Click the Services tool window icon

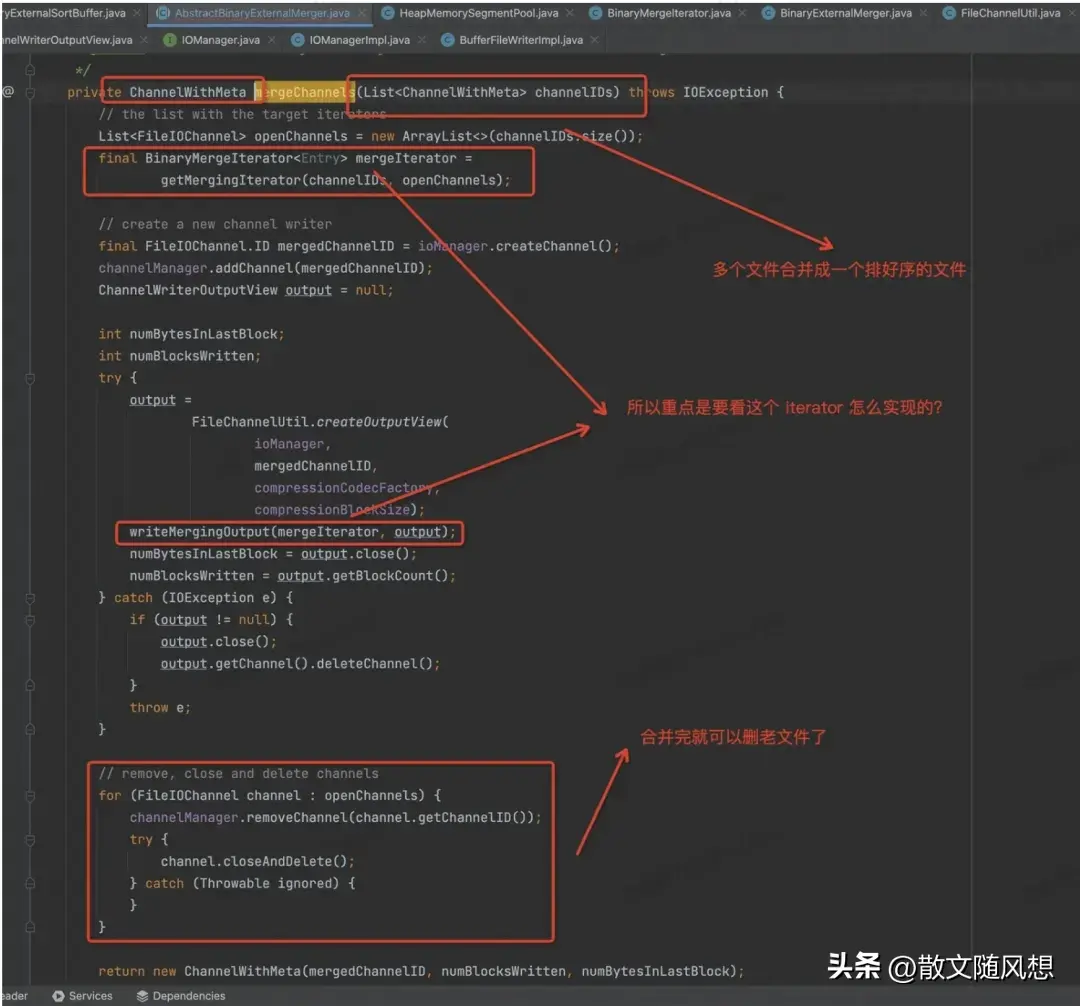pos(59,996)
